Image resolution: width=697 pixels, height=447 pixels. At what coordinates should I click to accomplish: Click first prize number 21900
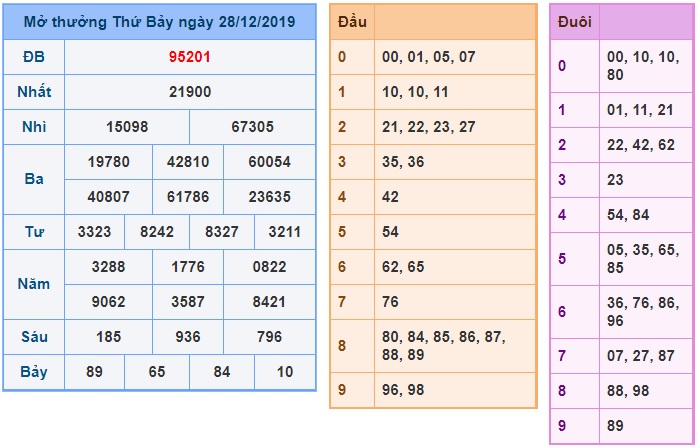tap(190, 92)
